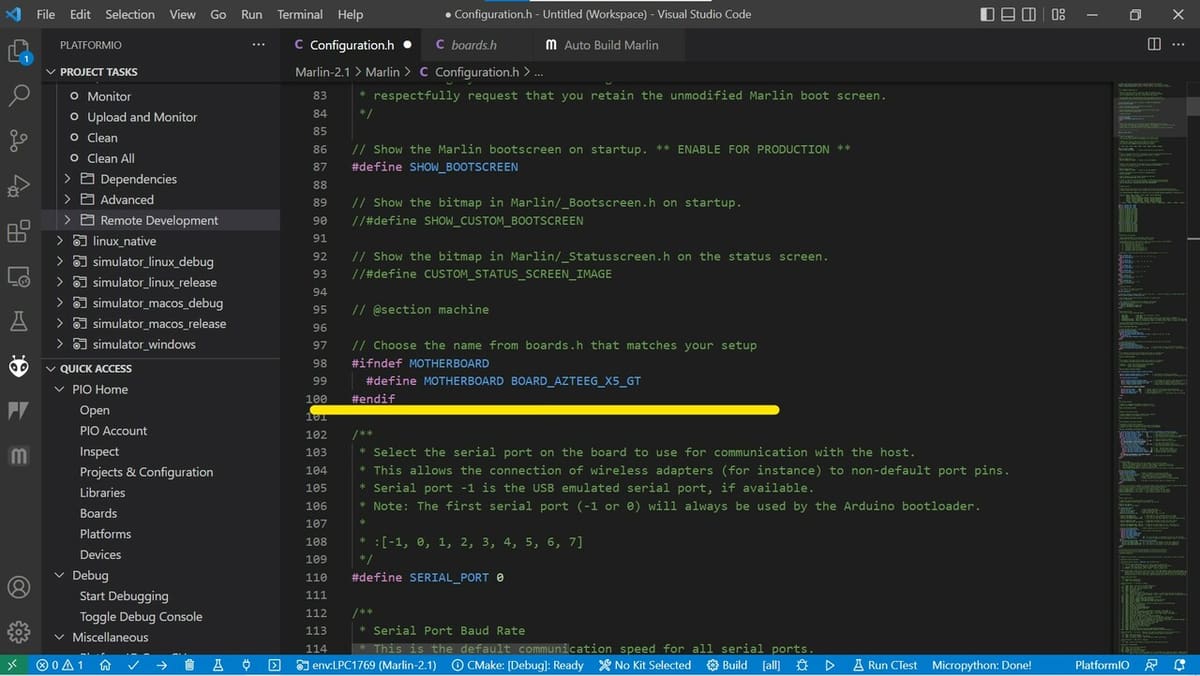The width and height of the screenshot is (1200, 676).
Task: Select the PlatformIO alien icon in activity bar
Action: click(x=18, y=367)
